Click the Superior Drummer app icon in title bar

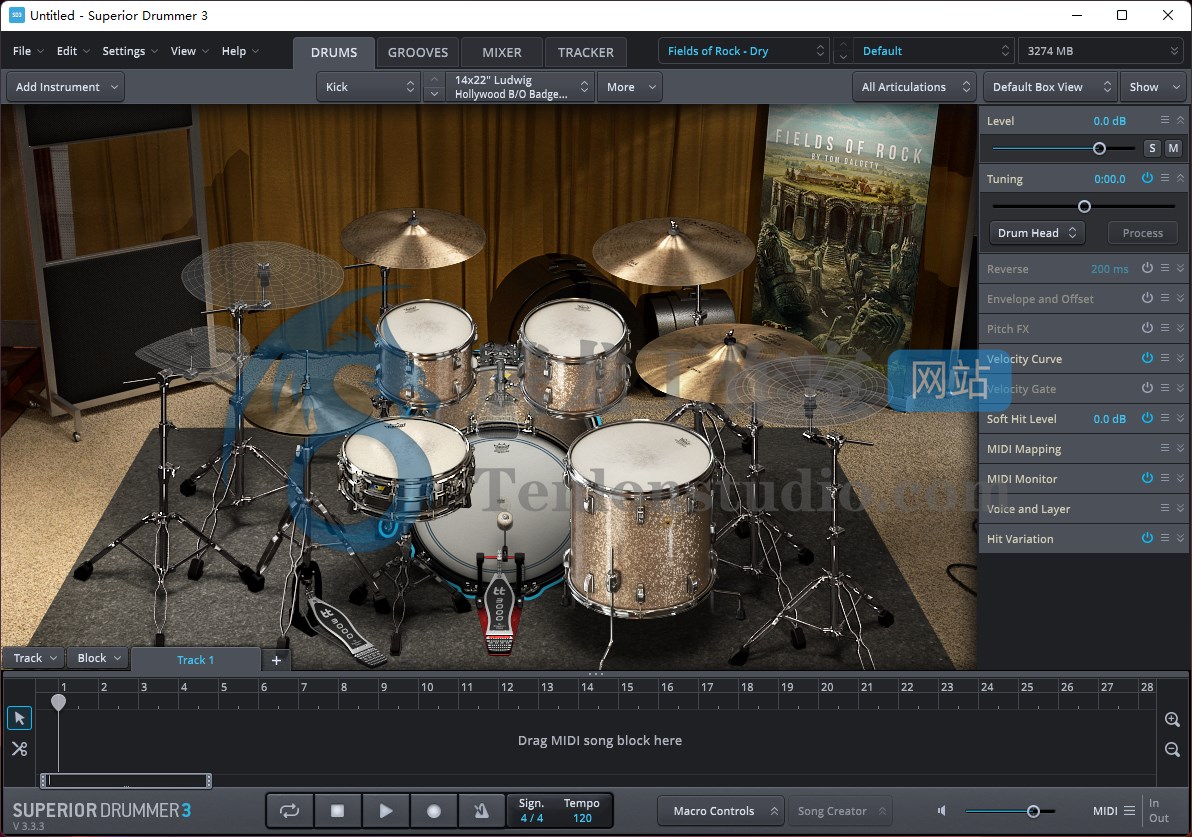pyautogui.click(x=16, y=15)
